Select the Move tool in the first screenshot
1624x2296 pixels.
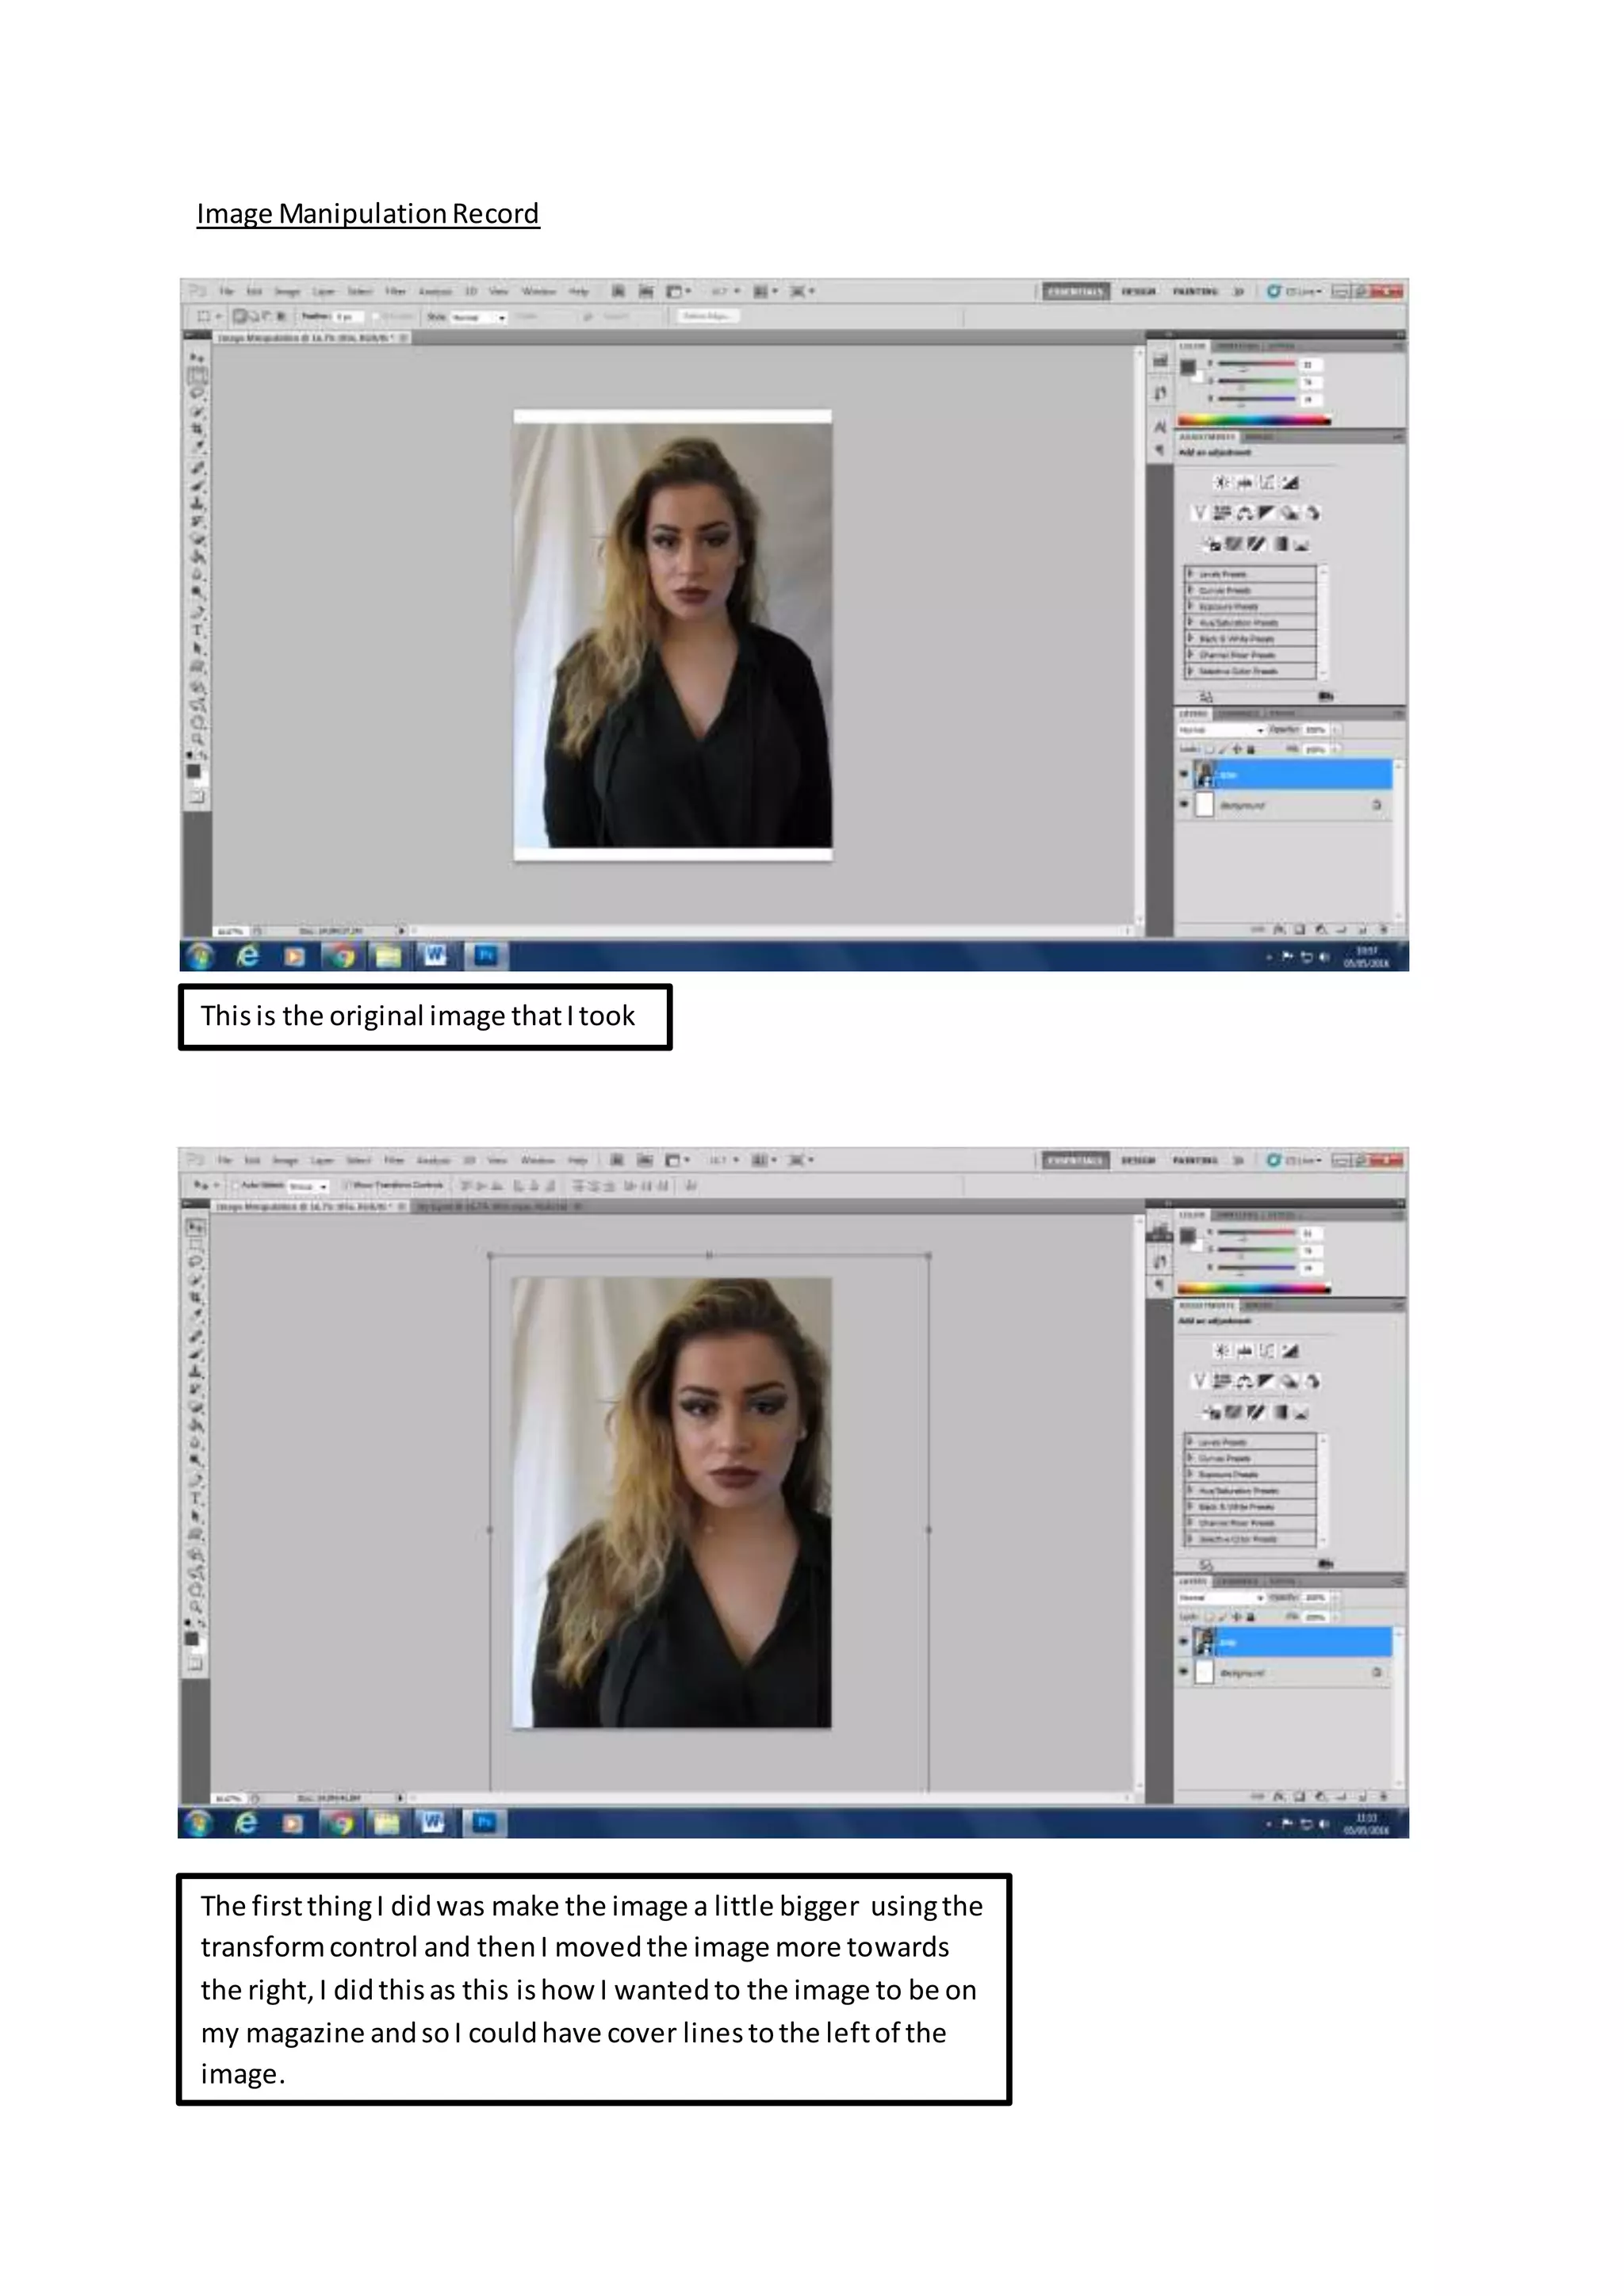click(x=197, y=358)
